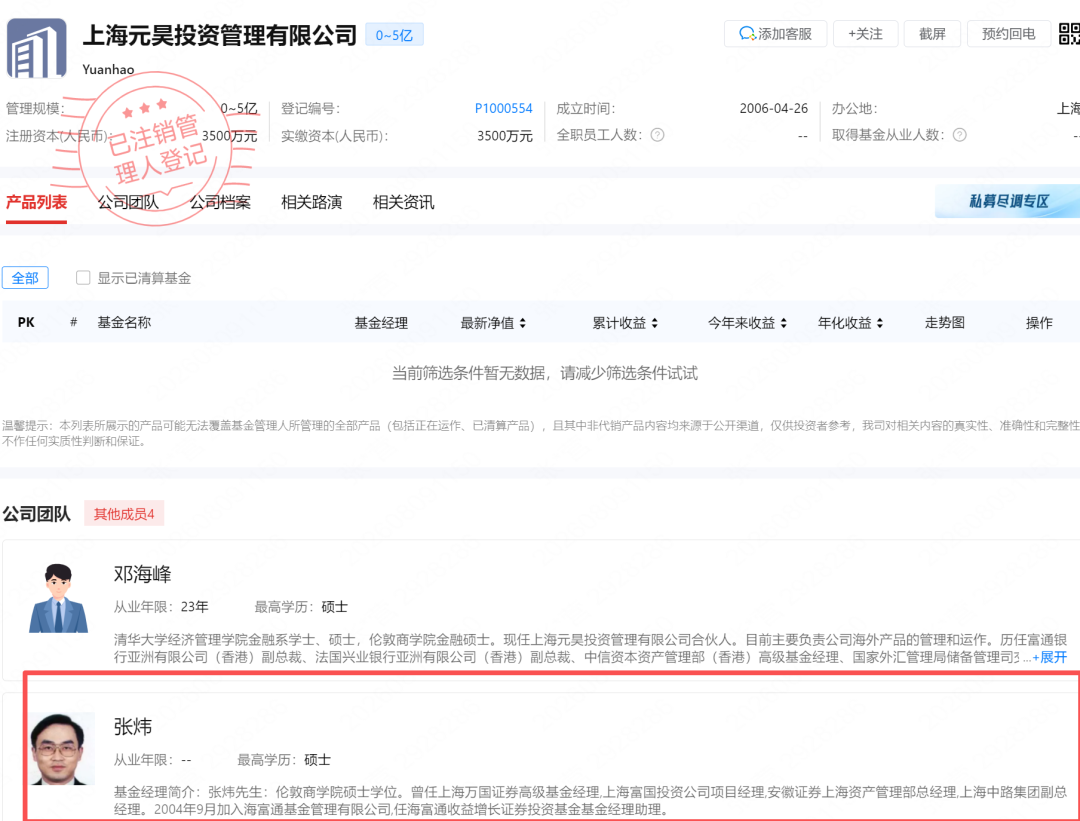Screen dimensions: 1080x821
Task: Click the PK column header
Action: point(26,322)
